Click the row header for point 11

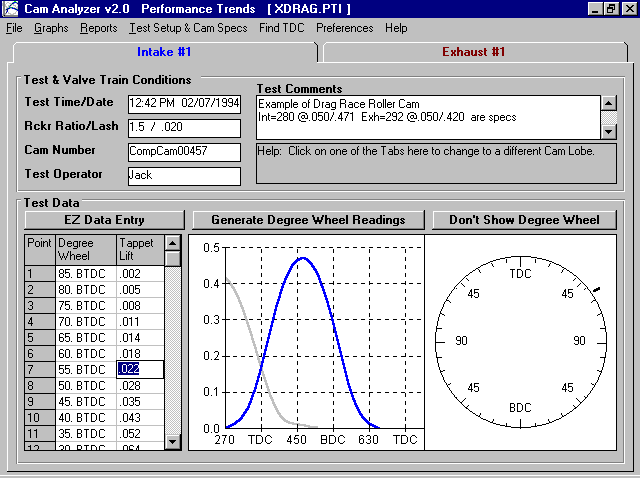(x=40, y=433)
